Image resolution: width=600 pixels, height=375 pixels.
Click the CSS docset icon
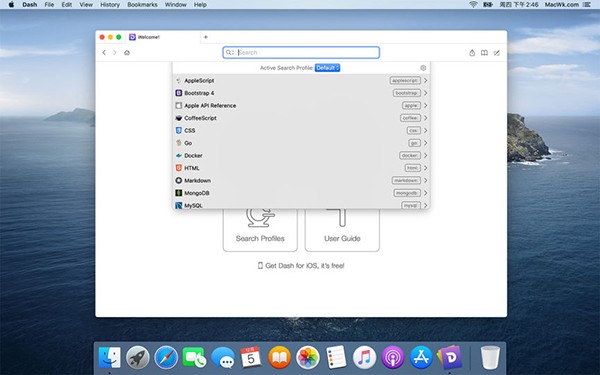click(x=179, y=130)
